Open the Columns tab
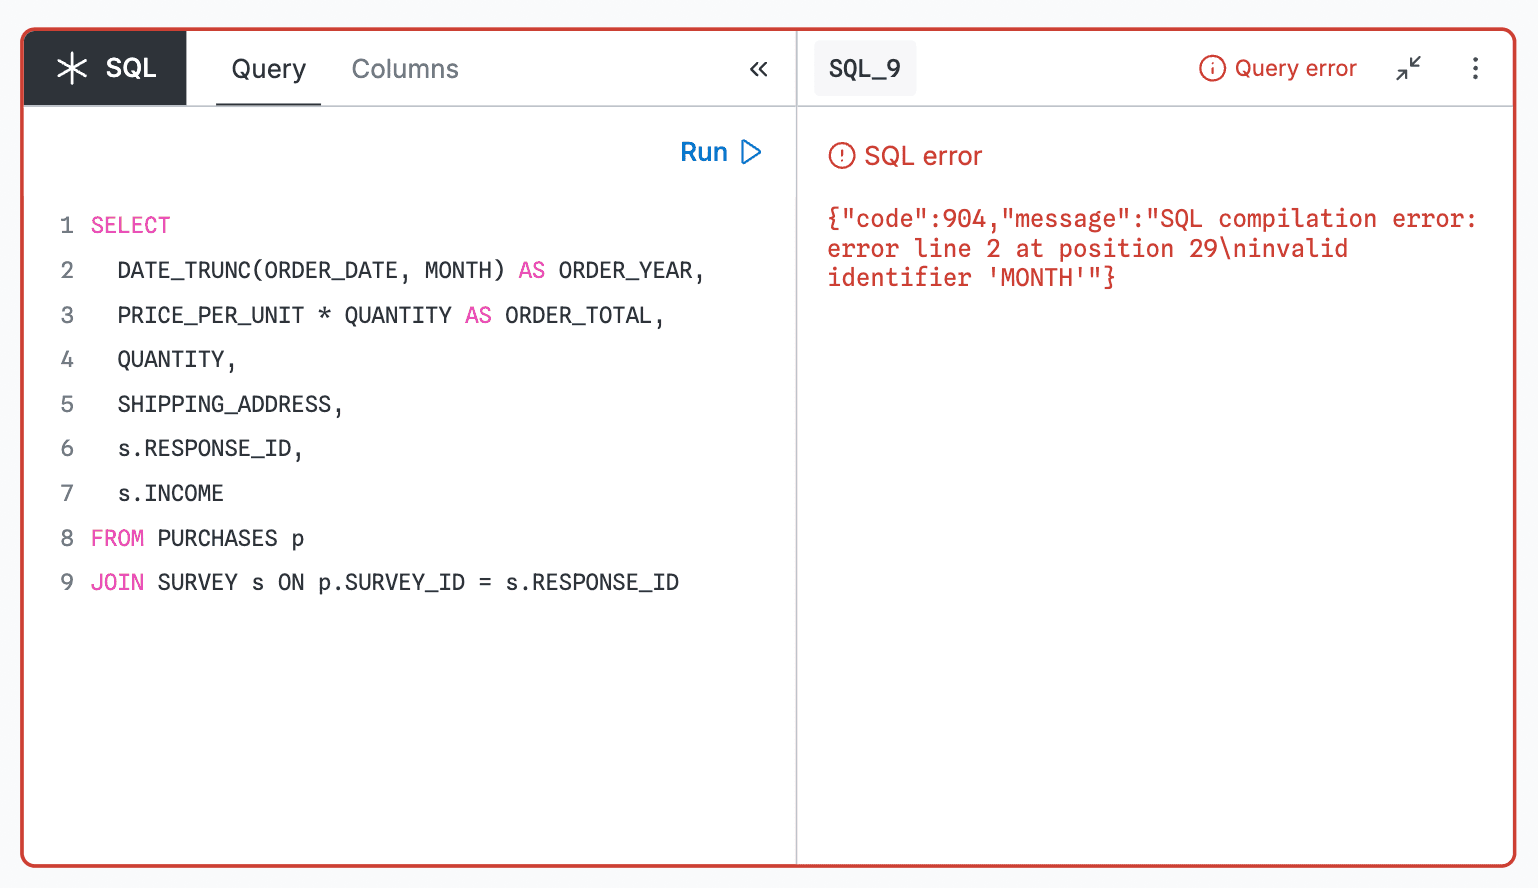This screenshot has height=888, width=1538. point(405,69)
